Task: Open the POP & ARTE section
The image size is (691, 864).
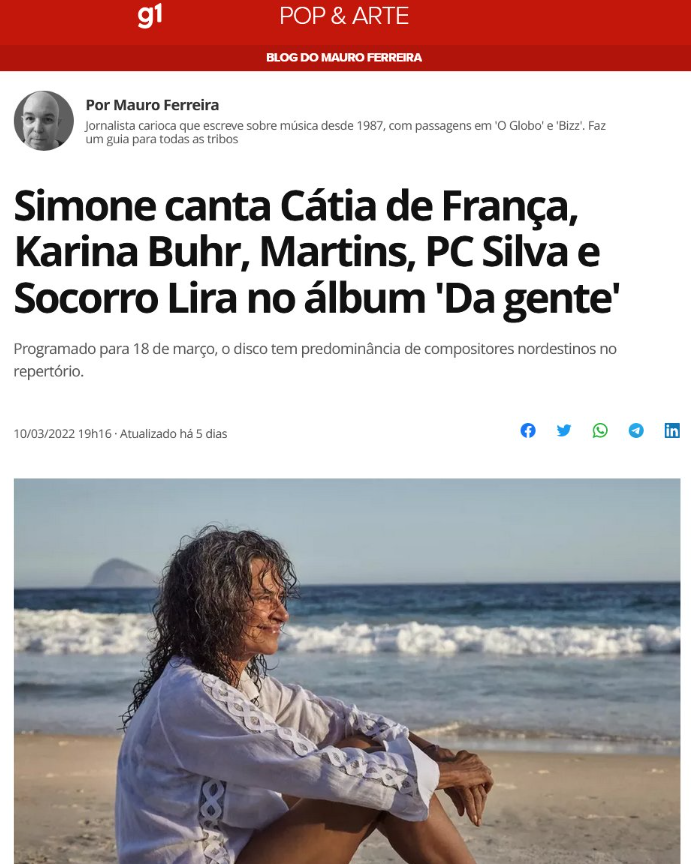Action: click(x=344, y=16)
